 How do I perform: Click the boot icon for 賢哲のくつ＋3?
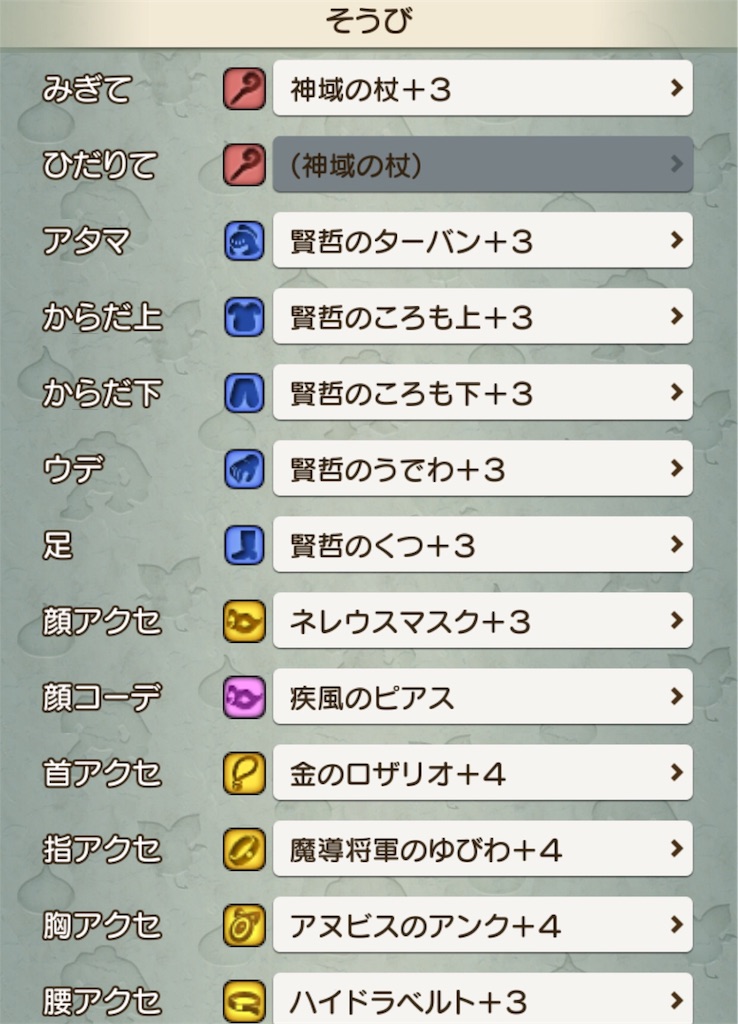click(x=244, y=544)
